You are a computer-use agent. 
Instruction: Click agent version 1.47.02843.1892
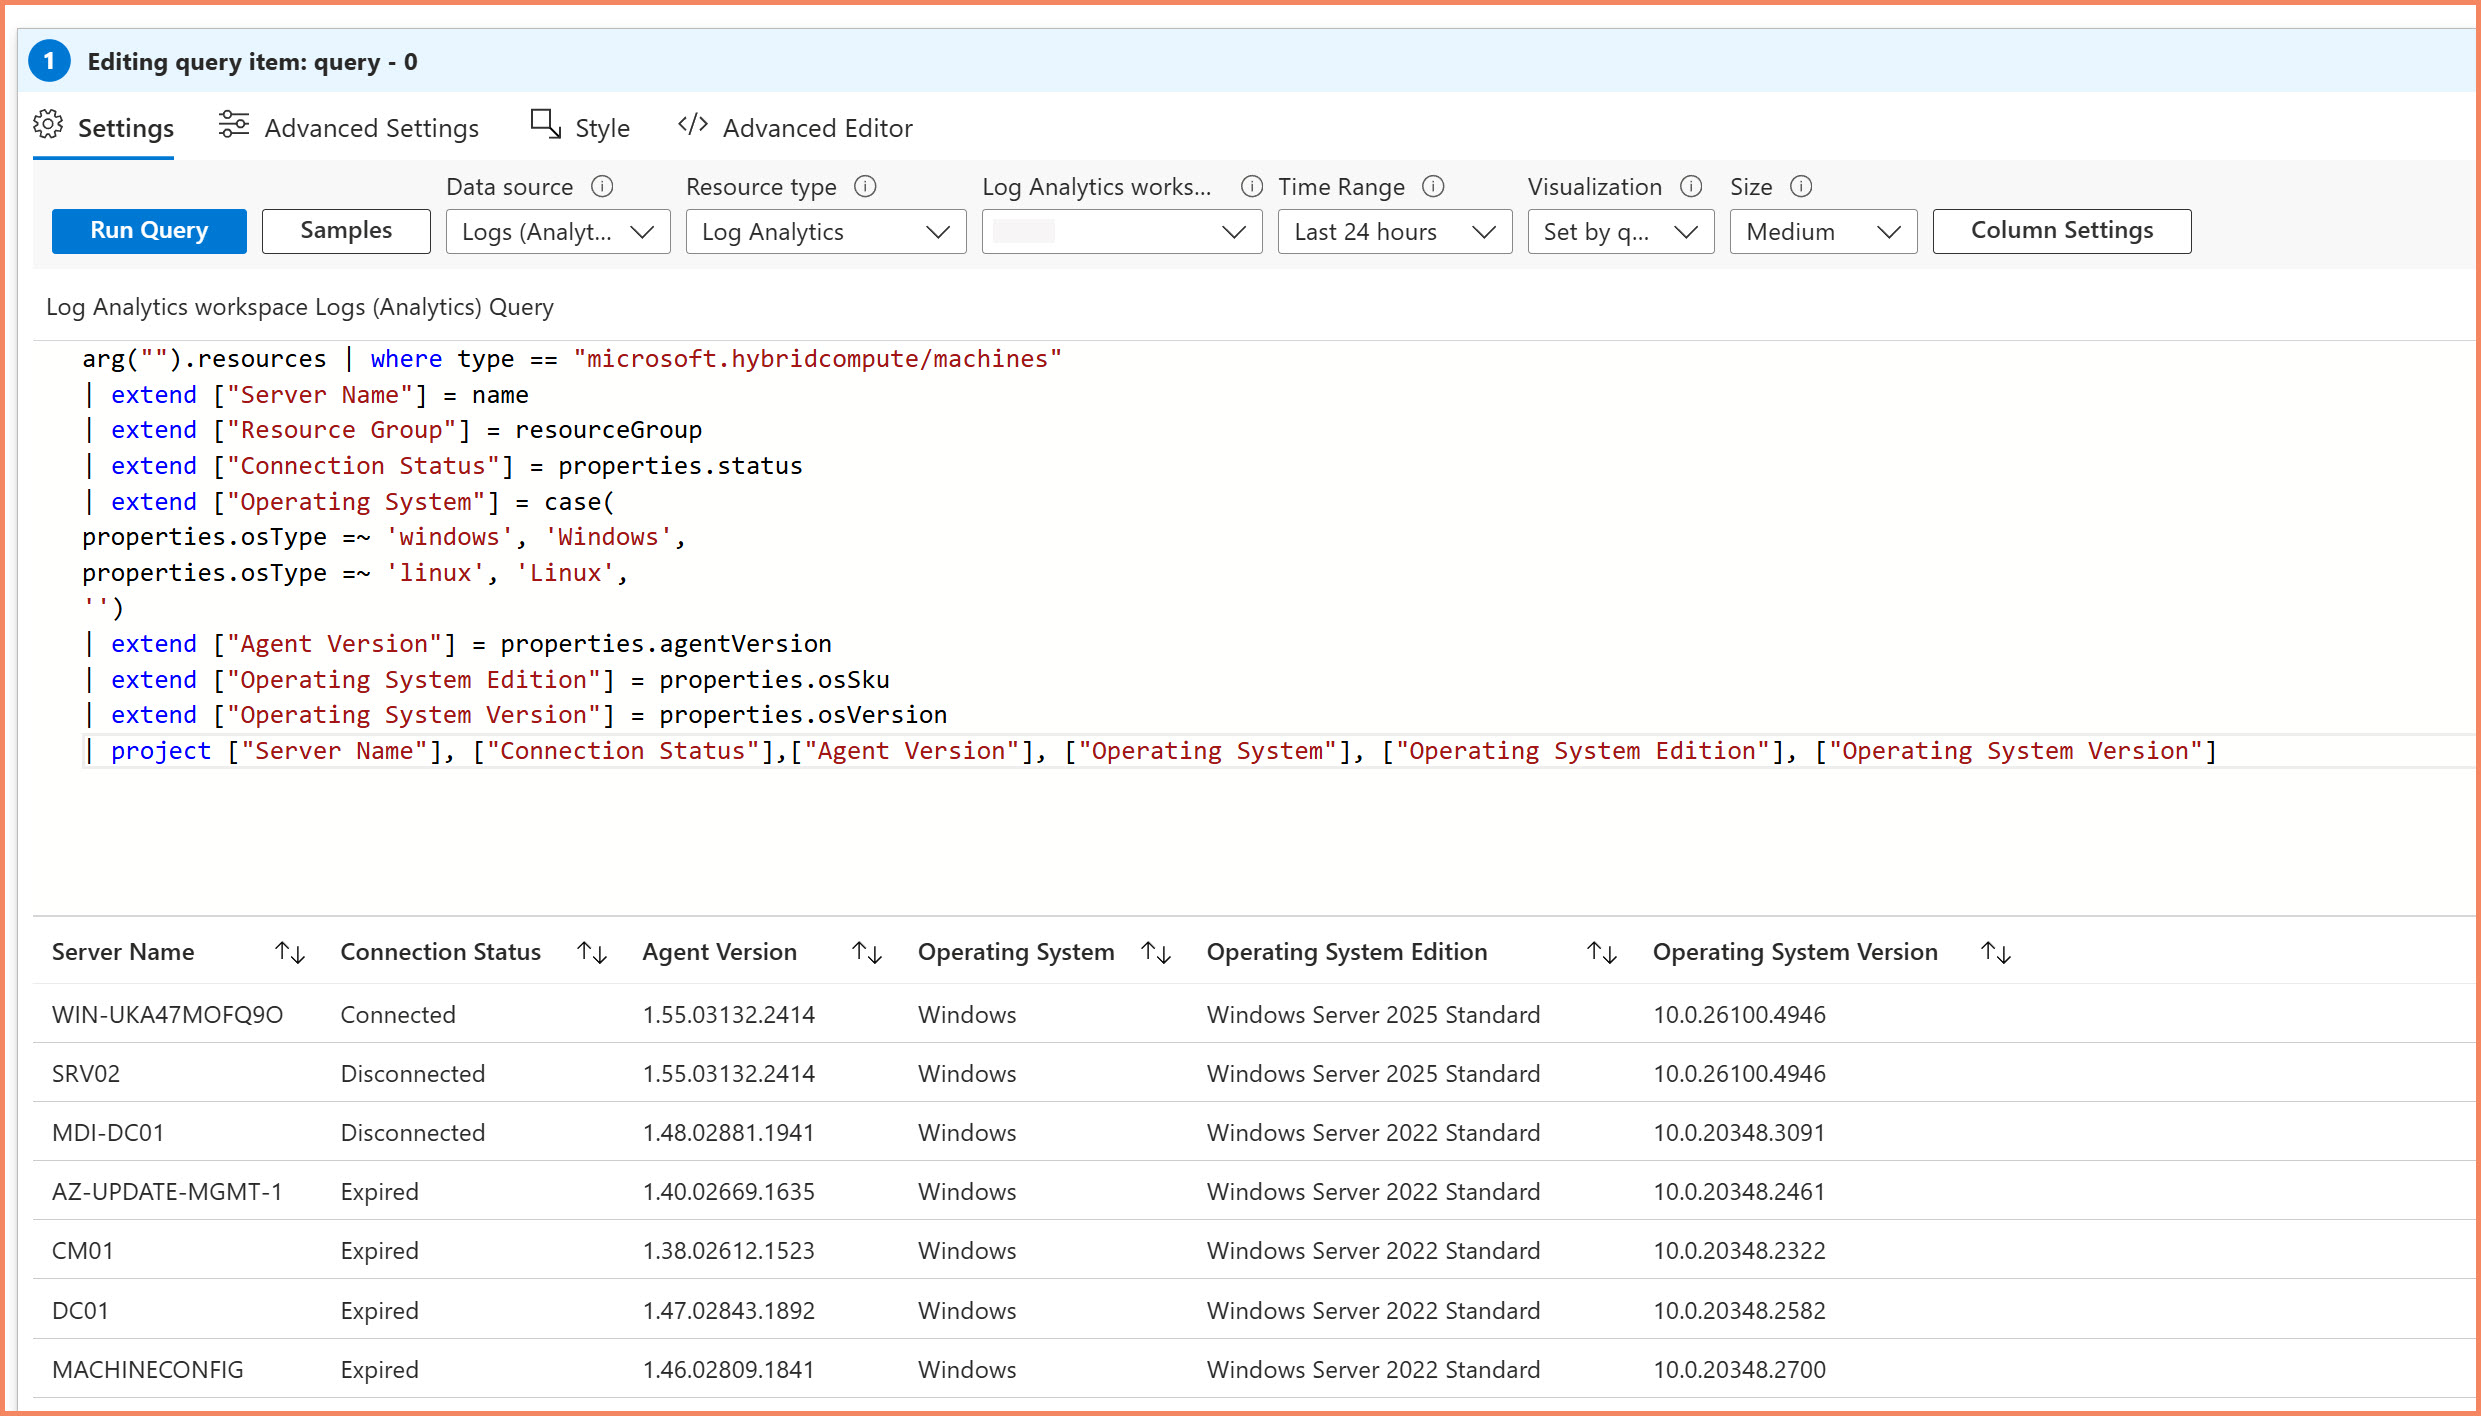pos(729,1311)
